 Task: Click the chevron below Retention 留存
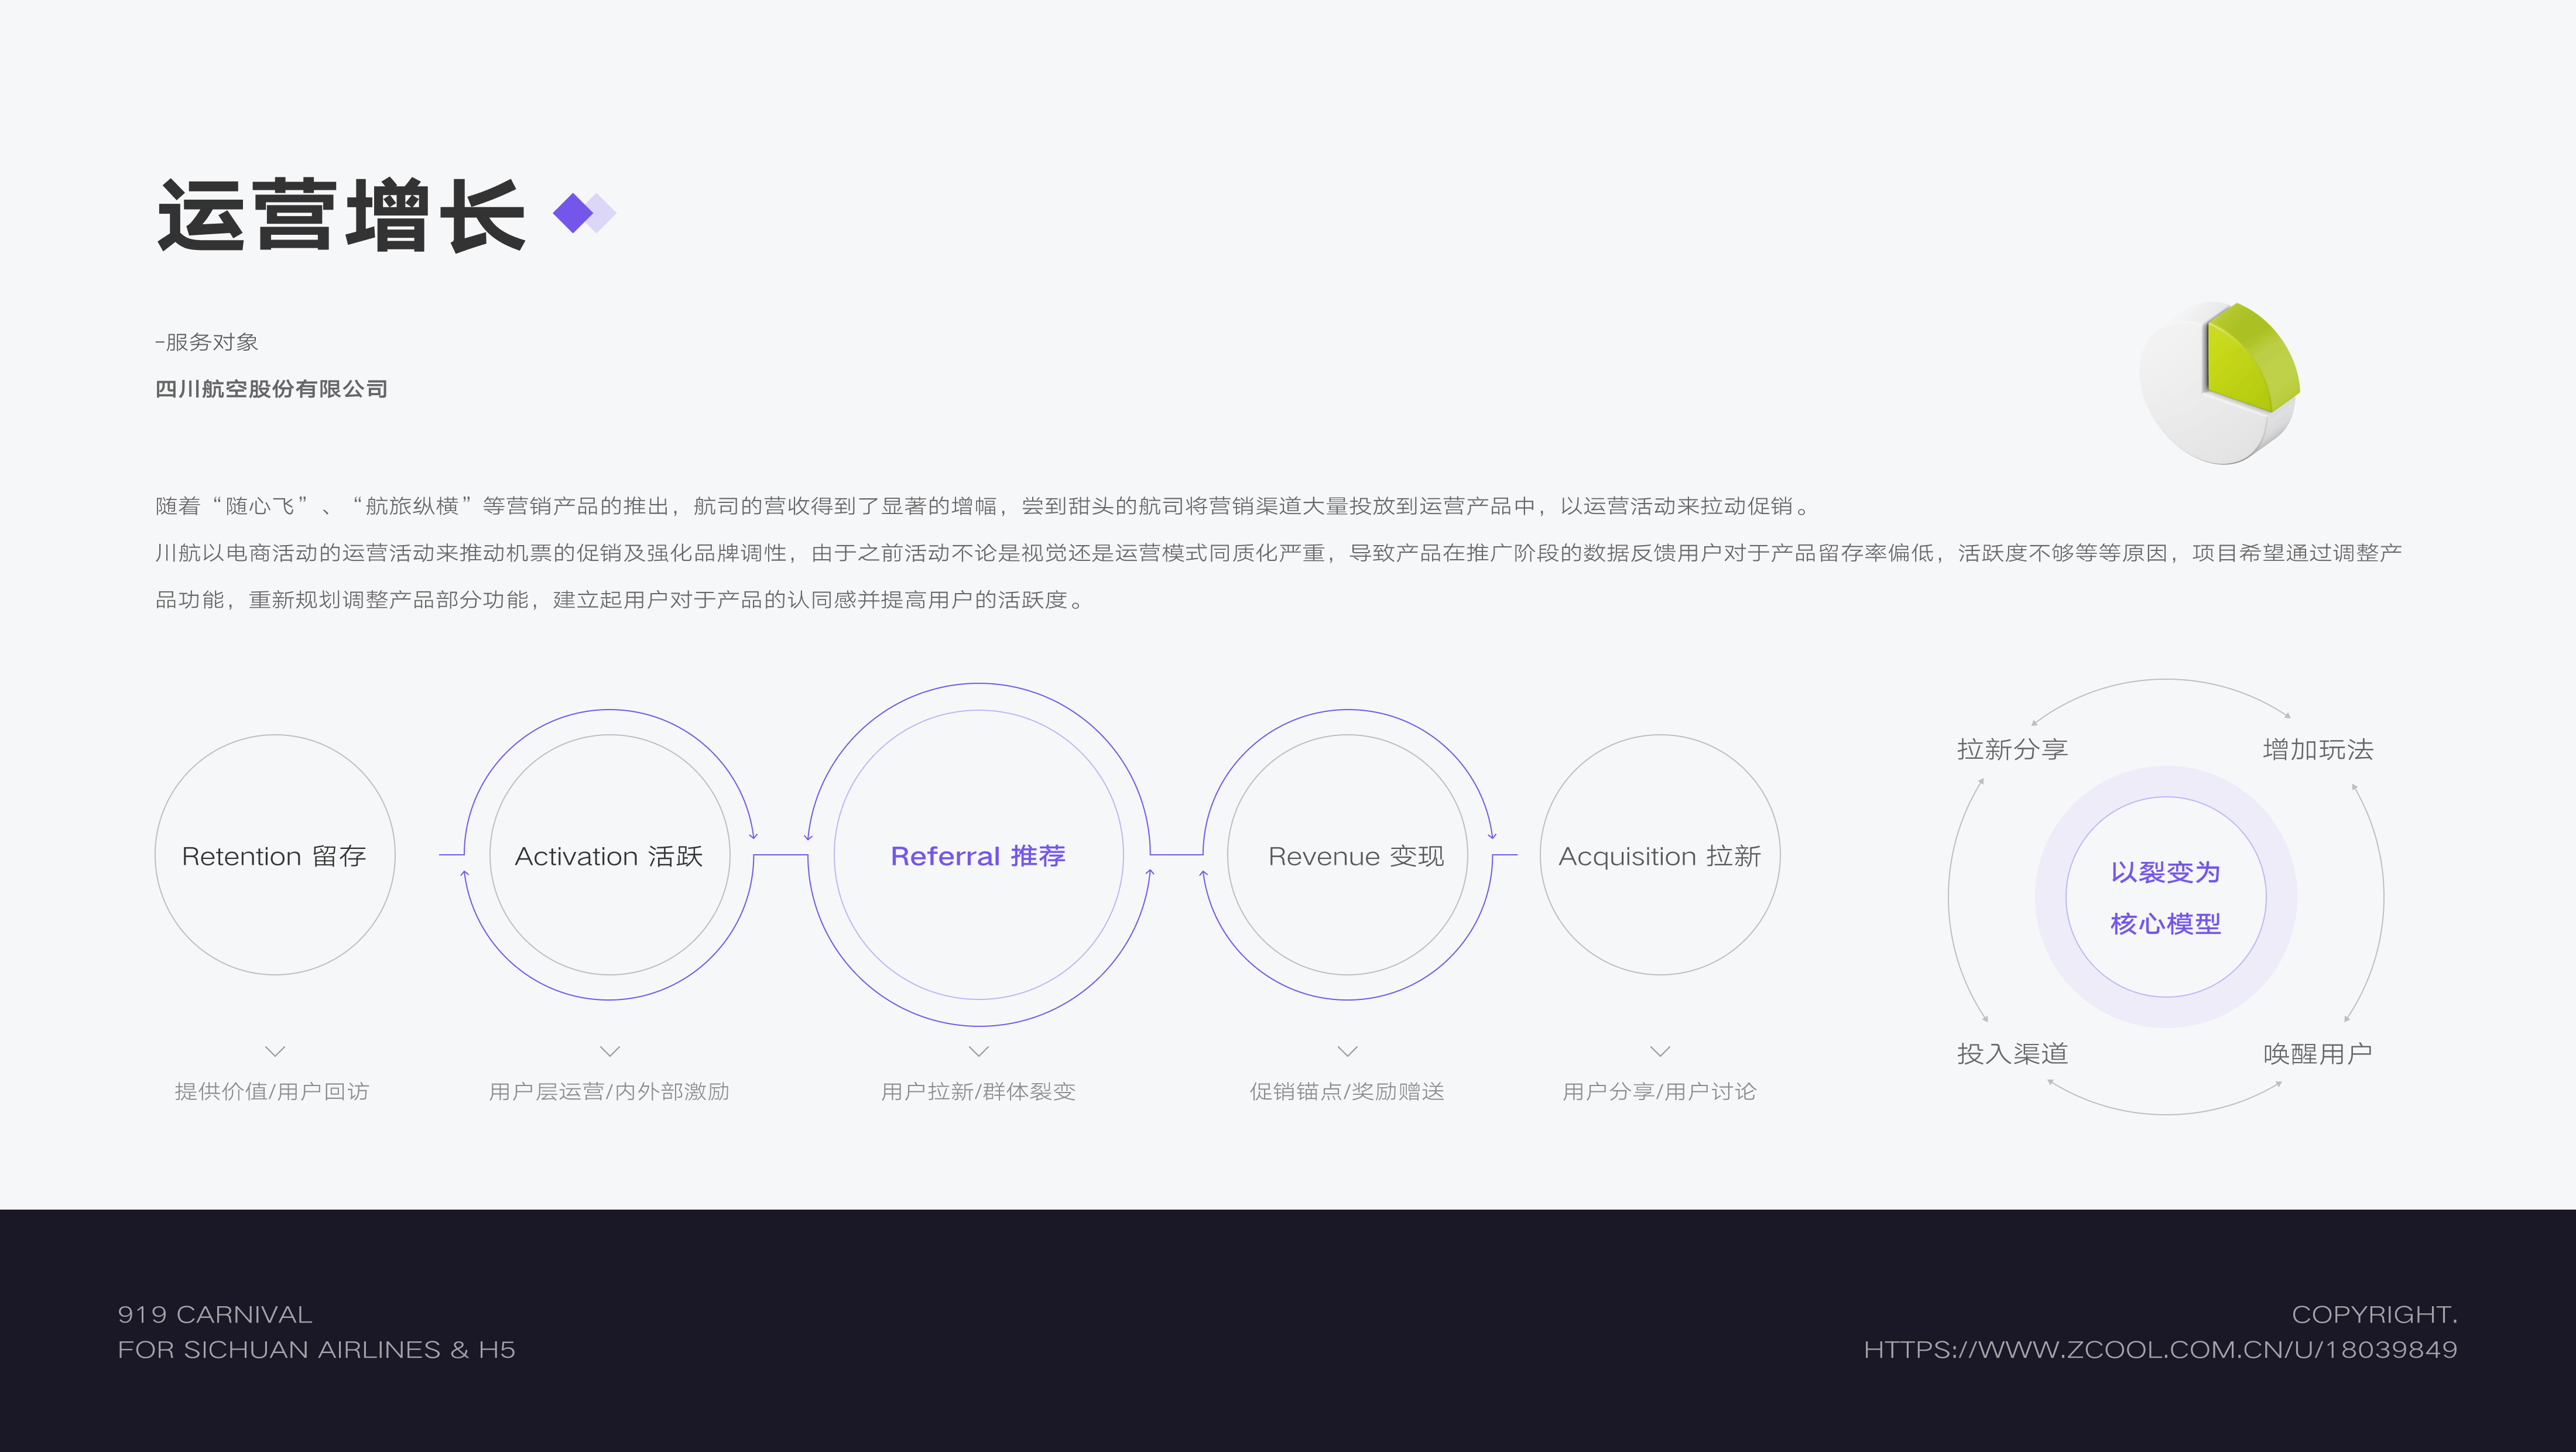click(275, 1051)
